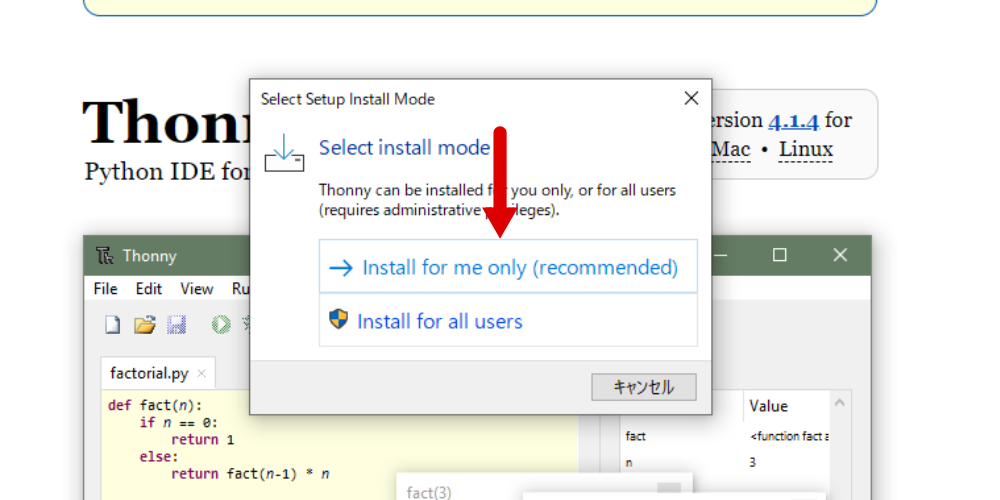Choose Install for all users option

click(x=508, y=320)
